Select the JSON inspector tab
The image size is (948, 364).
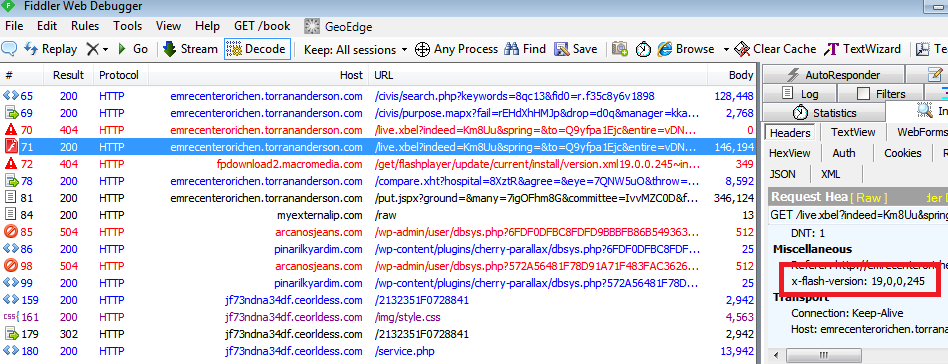(782, 174)
